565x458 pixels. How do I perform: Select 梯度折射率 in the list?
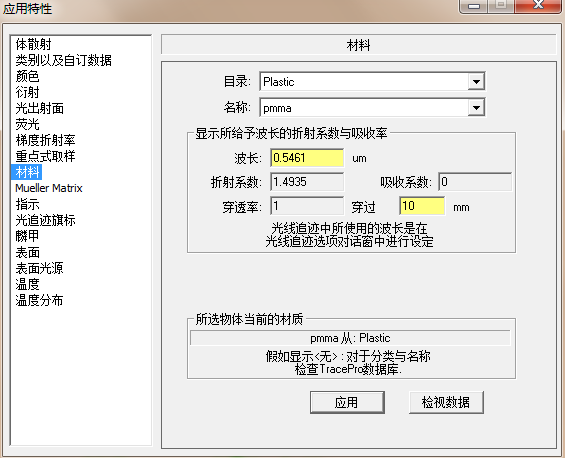45,140
